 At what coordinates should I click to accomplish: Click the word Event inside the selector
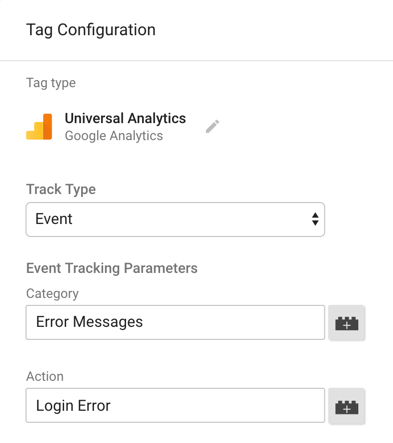[54, 219]
